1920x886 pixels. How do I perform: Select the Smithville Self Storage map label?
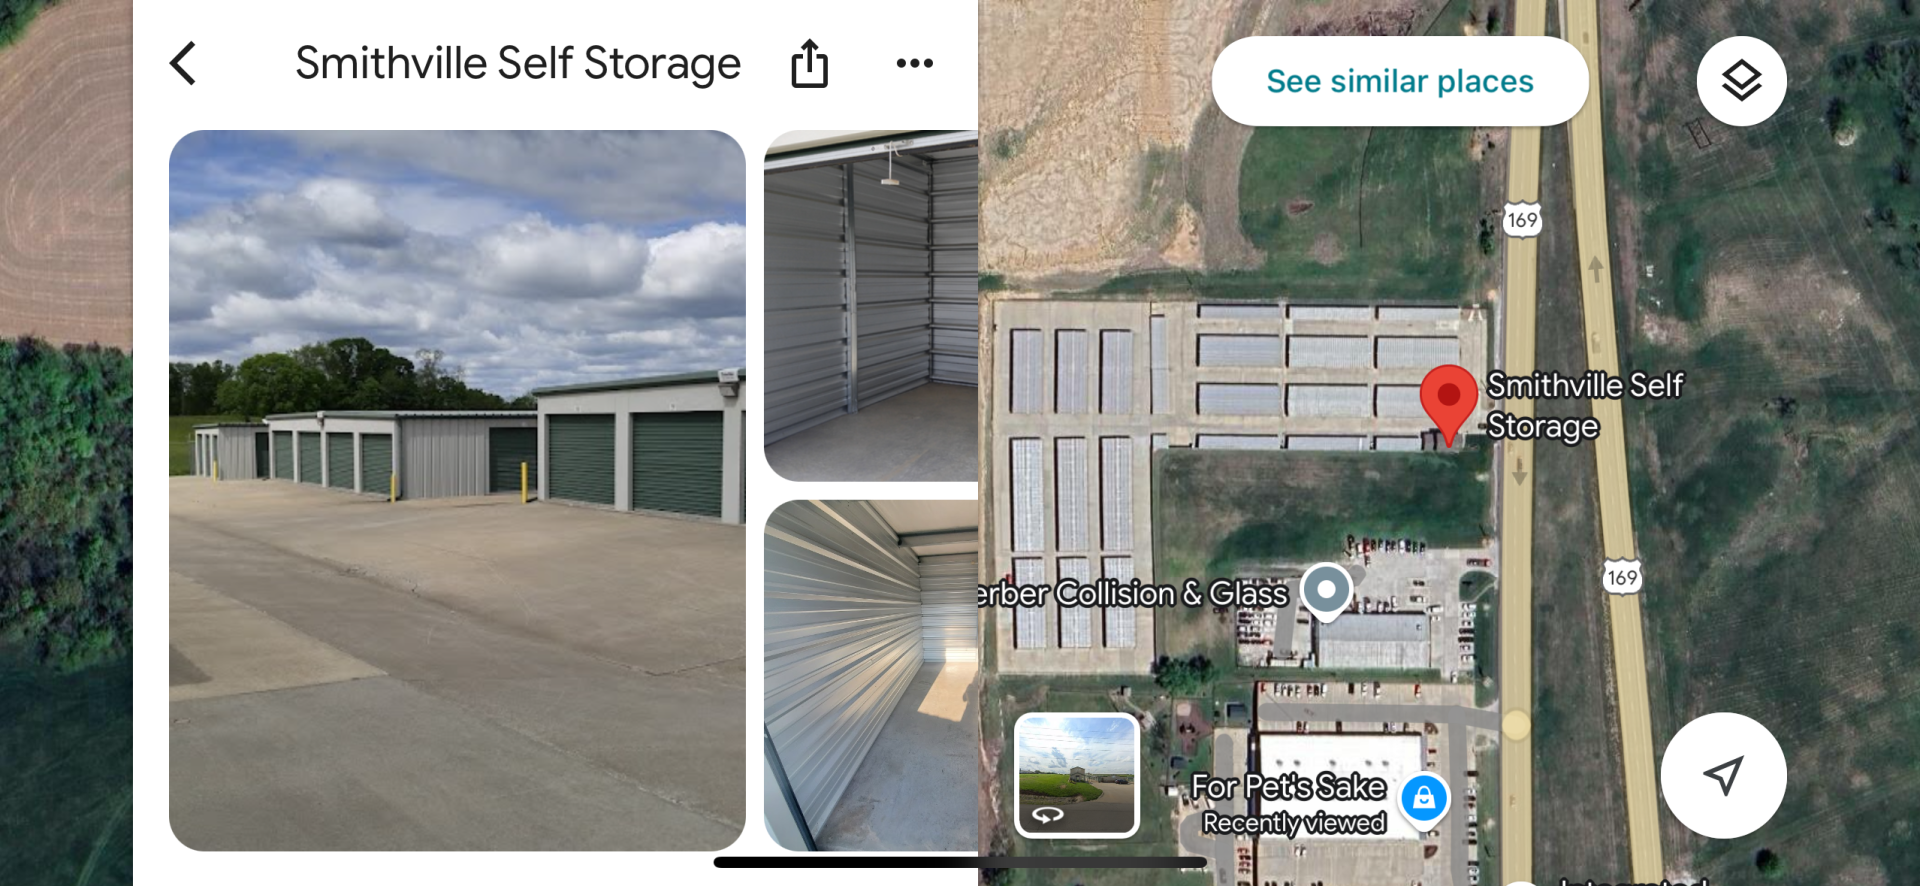point(1584,405)
